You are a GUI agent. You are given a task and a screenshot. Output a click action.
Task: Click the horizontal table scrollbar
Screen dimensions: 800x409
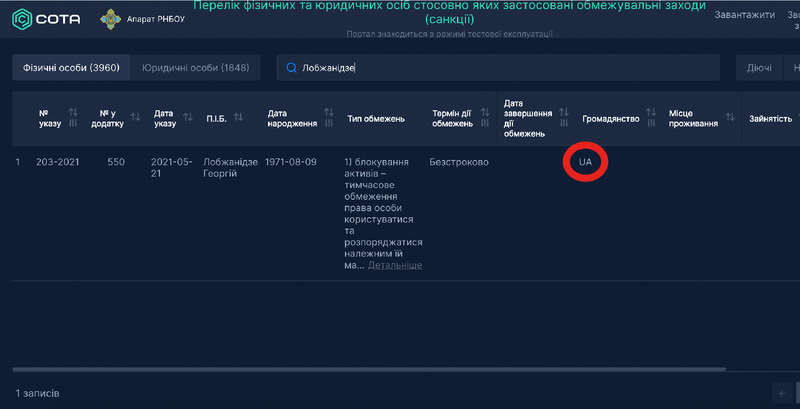[370, 370]
